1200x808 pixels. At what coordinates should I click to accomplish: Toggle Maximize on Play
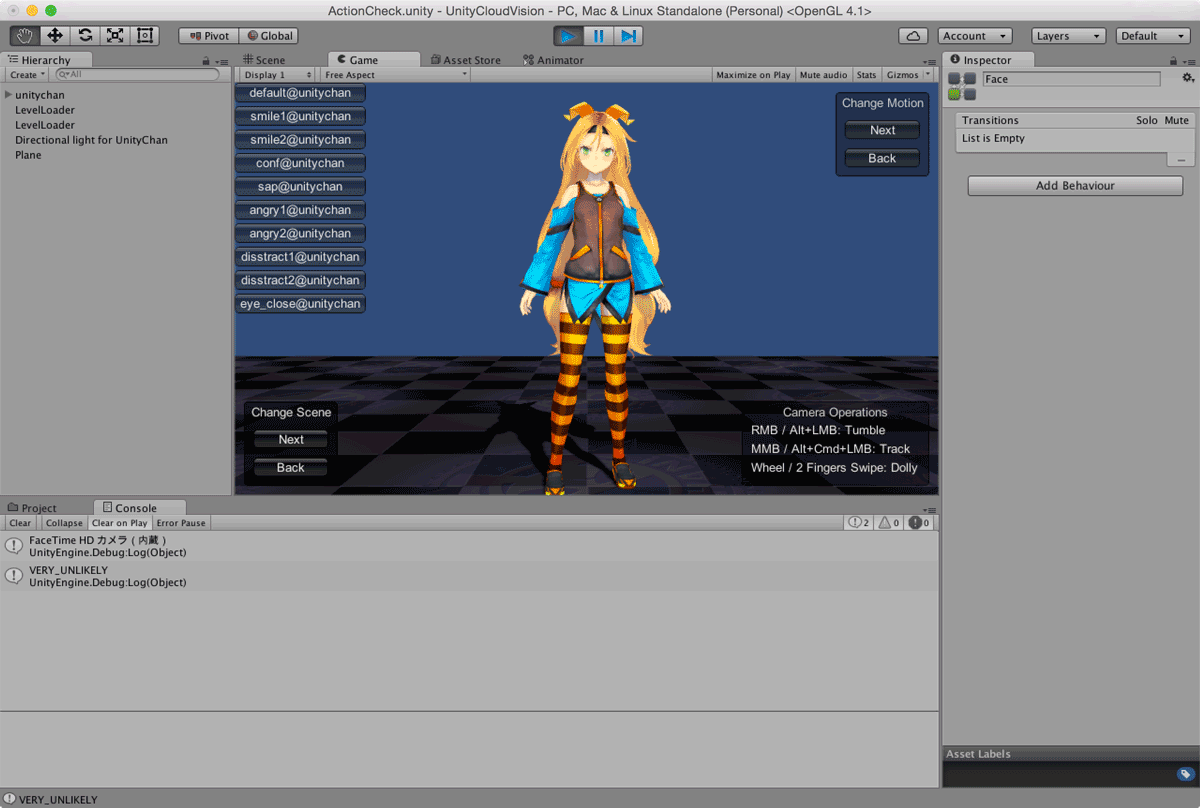(x=753, y=75)
